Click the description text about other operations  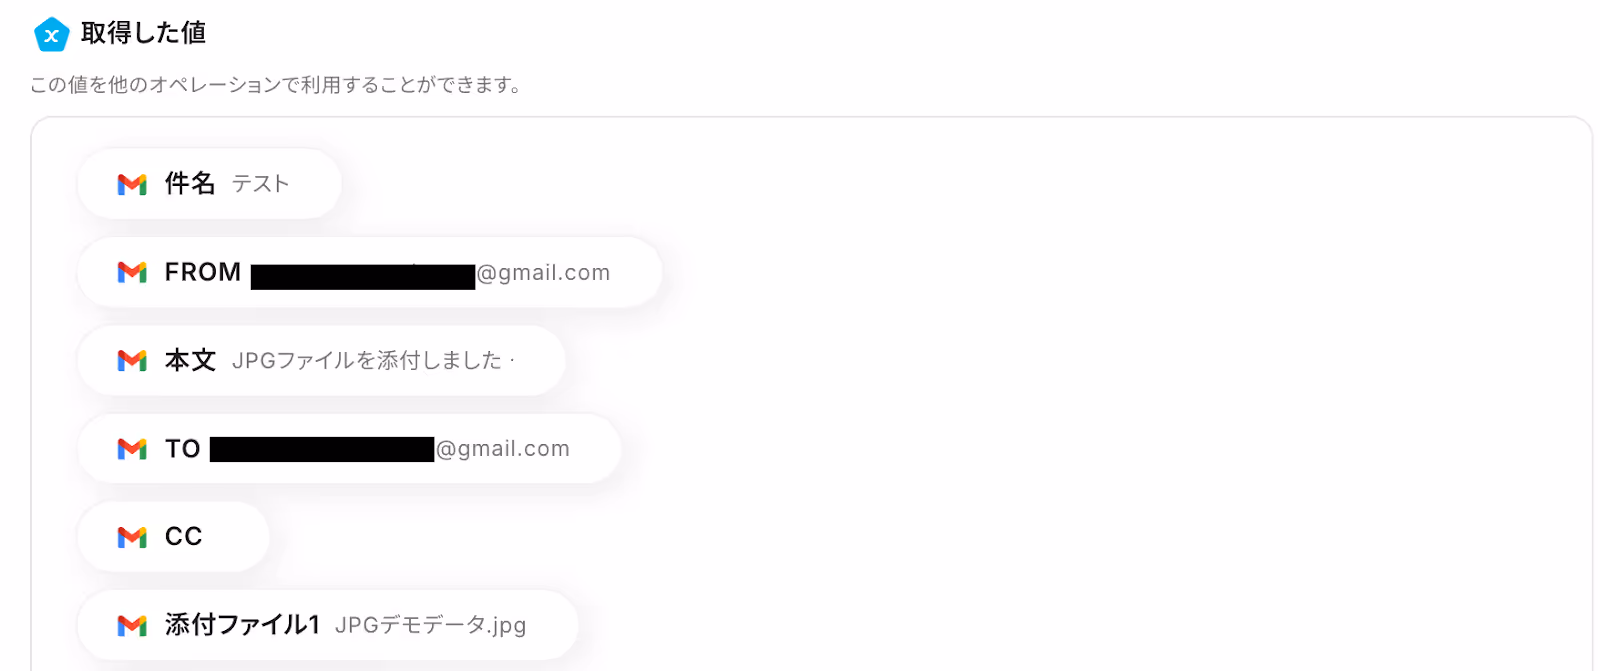pos(276,85)
